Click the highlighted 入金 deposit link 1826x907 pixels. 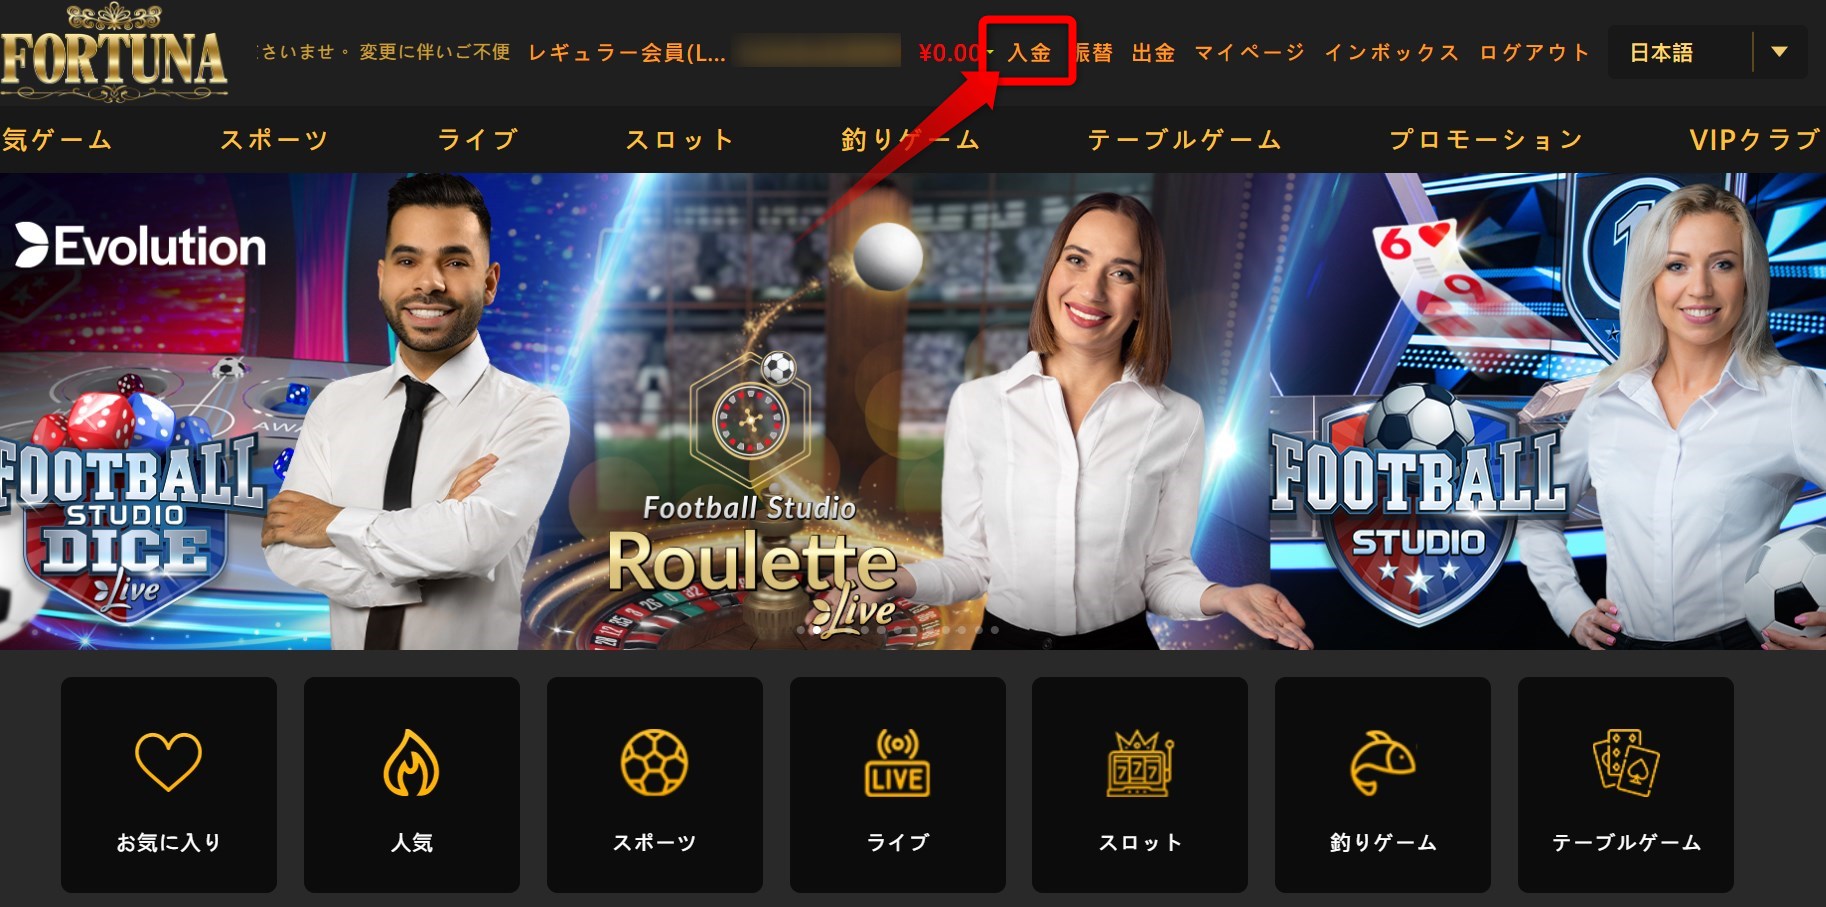point(1029,52)
